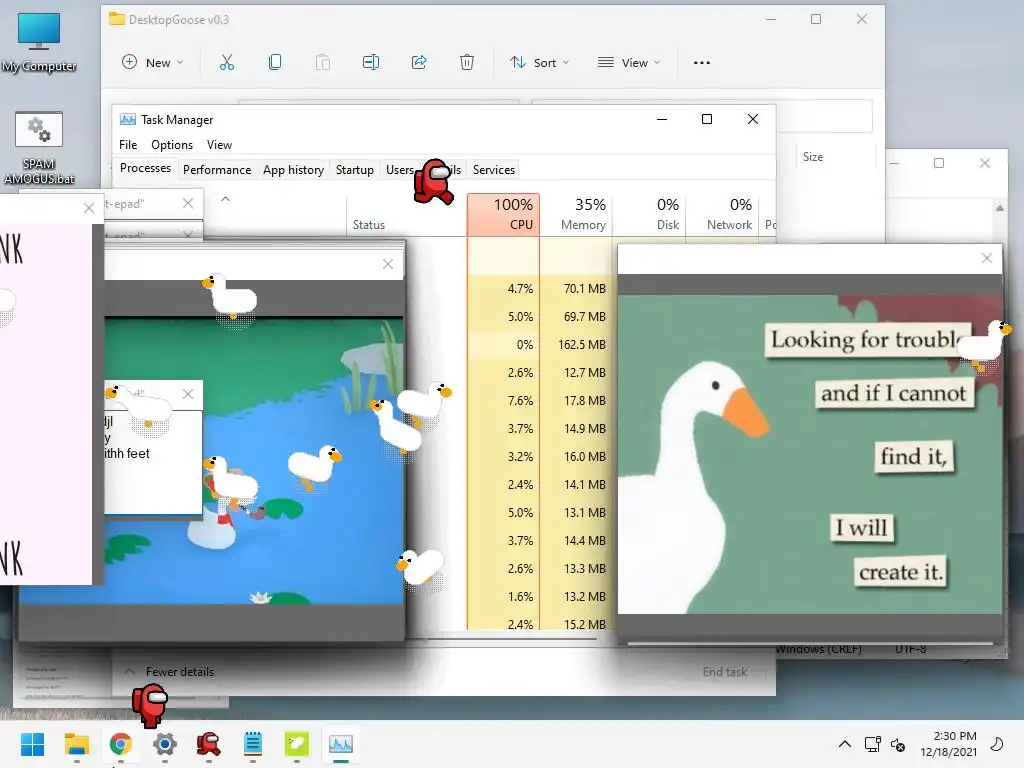Click the Size column header in Explorer
Viewport: 1024px width, 768px height.
coord(812,157)
